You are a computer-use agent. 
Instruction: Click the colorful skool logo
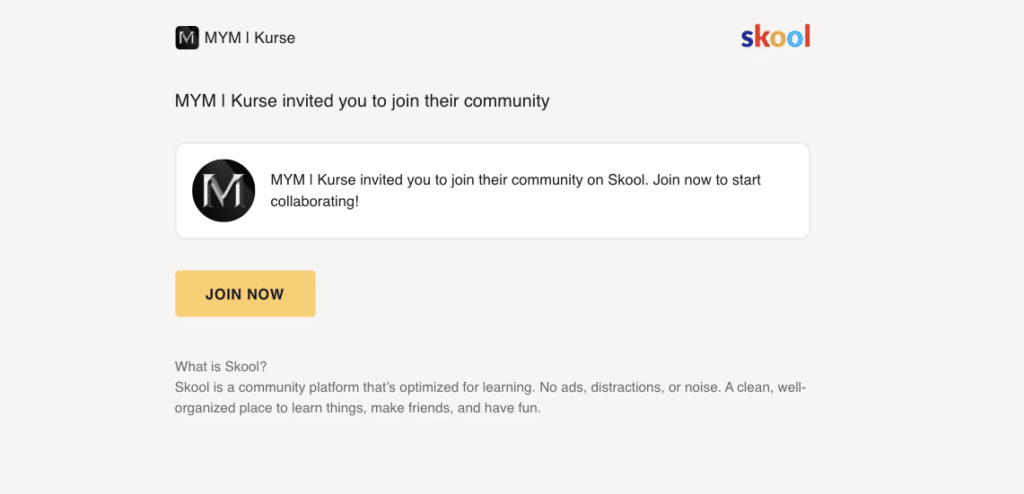click(775, 37)
